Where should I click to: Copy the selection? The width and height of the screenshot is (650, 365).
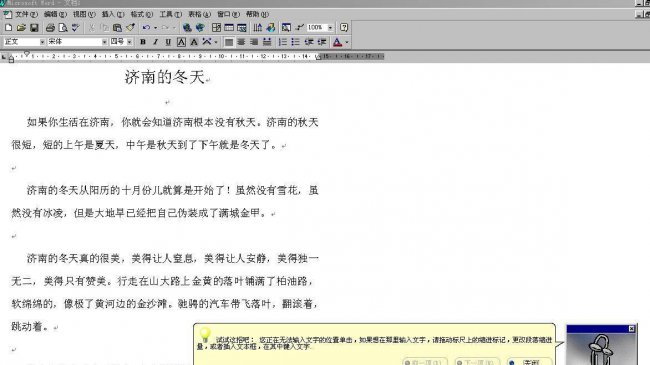click(x=104, y=28)
